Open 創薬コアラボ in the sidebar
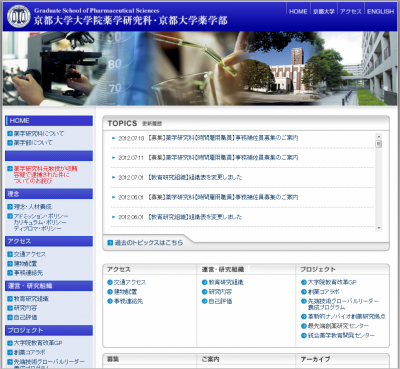Image resolution: width=400 pixels, height=369 pixels. (x=30, y=352)
